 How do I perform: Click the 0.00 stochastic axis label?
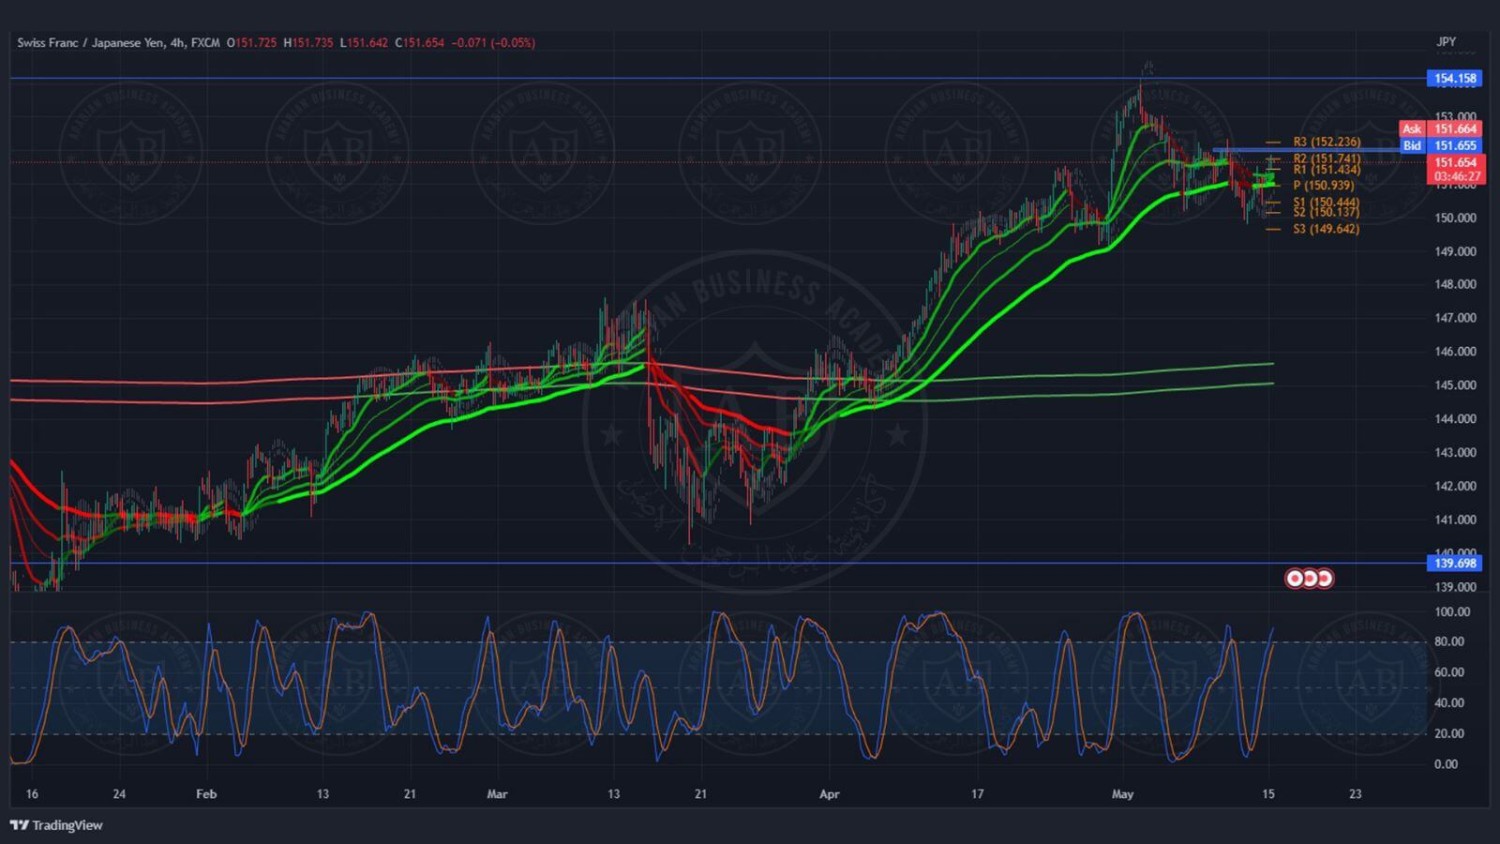1446,764
